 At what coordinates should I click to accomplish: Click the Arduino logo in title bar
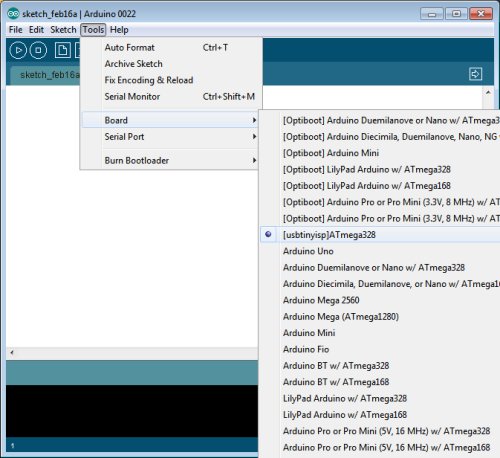coord(13,14)
